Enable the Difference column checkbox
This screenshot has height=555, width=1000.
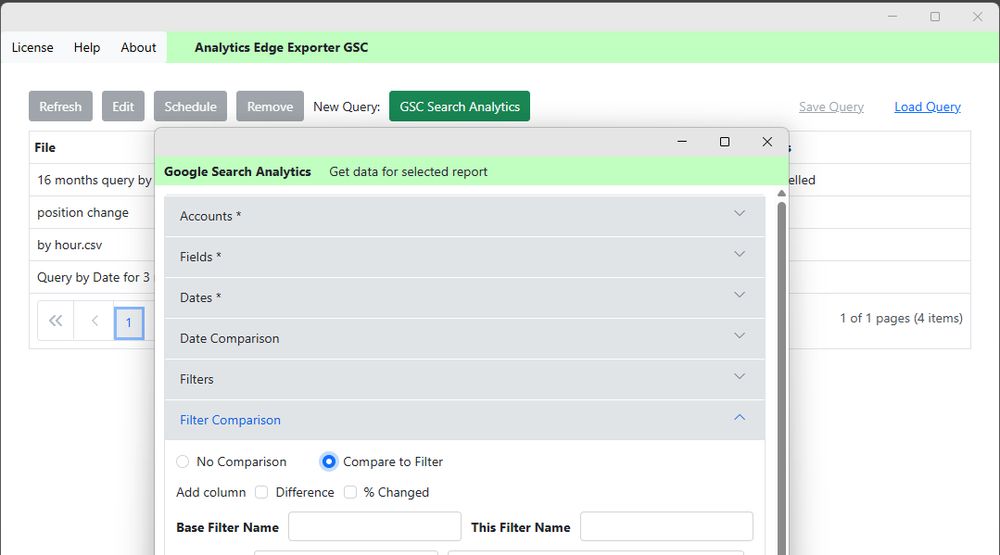point(261,492)
